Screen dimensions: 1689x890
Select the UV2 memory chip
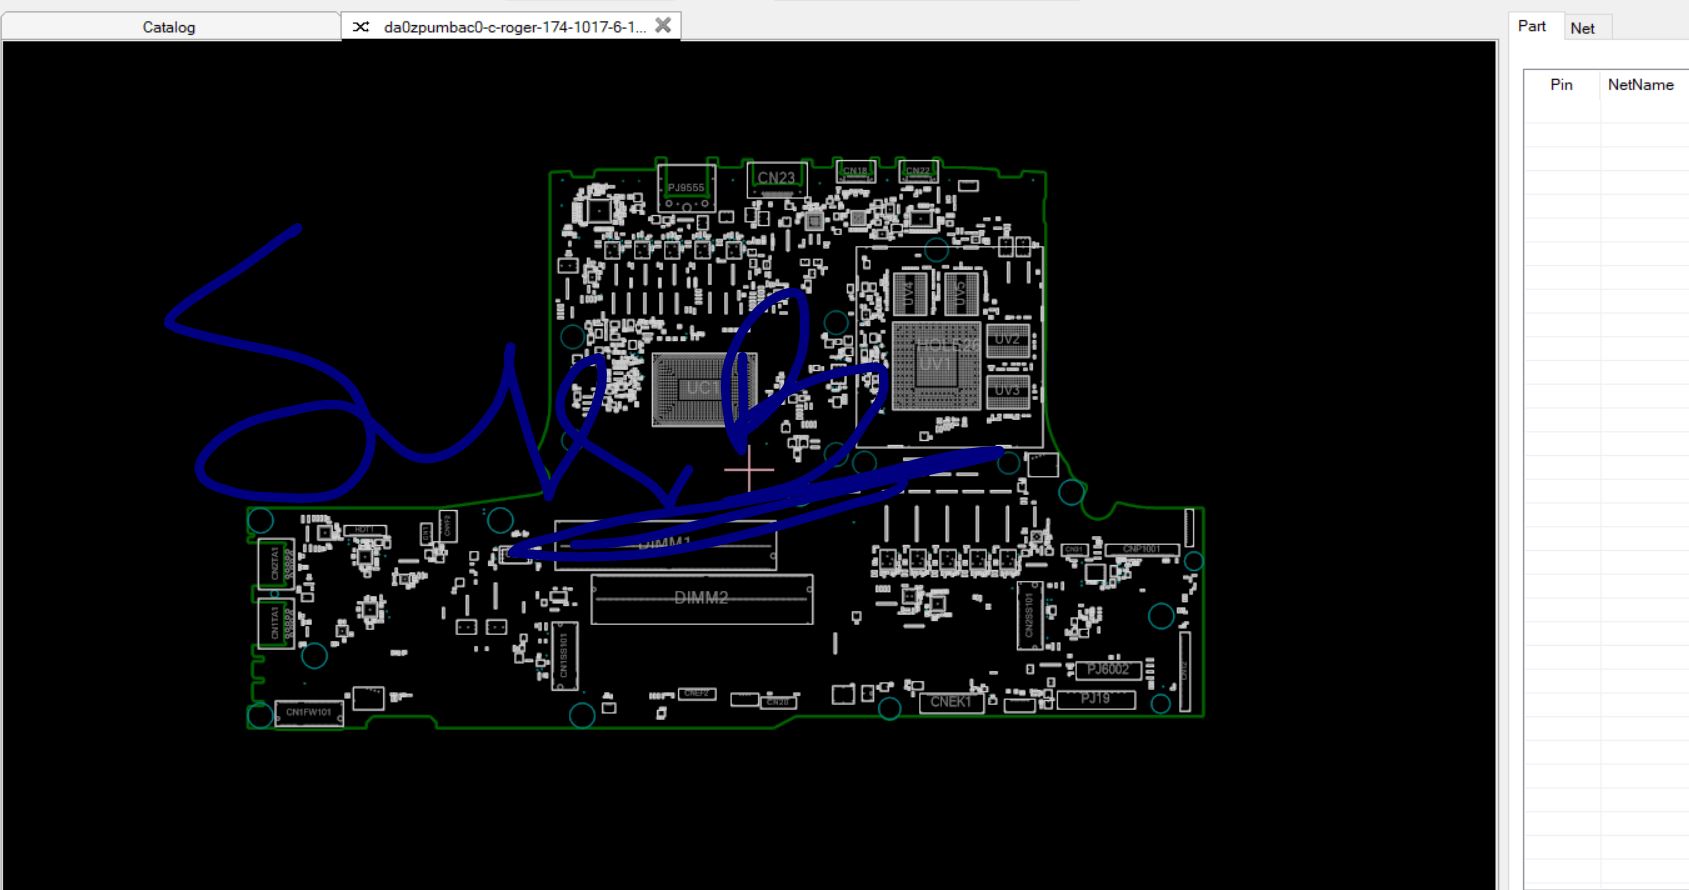click(1008, 340)
